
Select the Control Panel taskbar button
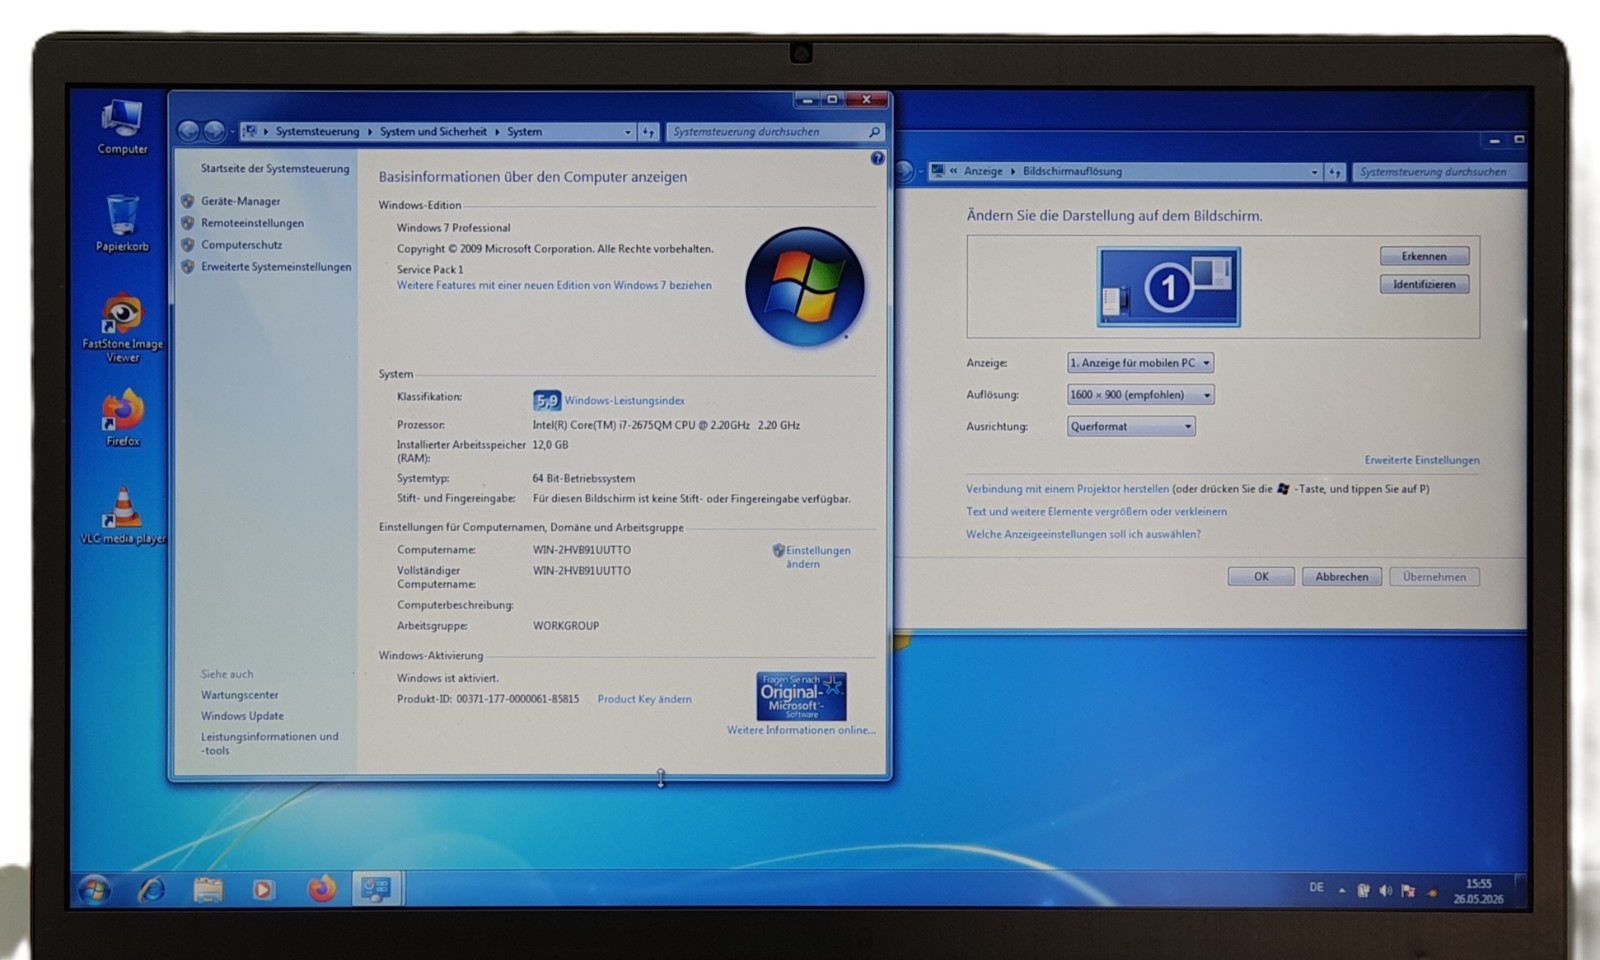377,888
